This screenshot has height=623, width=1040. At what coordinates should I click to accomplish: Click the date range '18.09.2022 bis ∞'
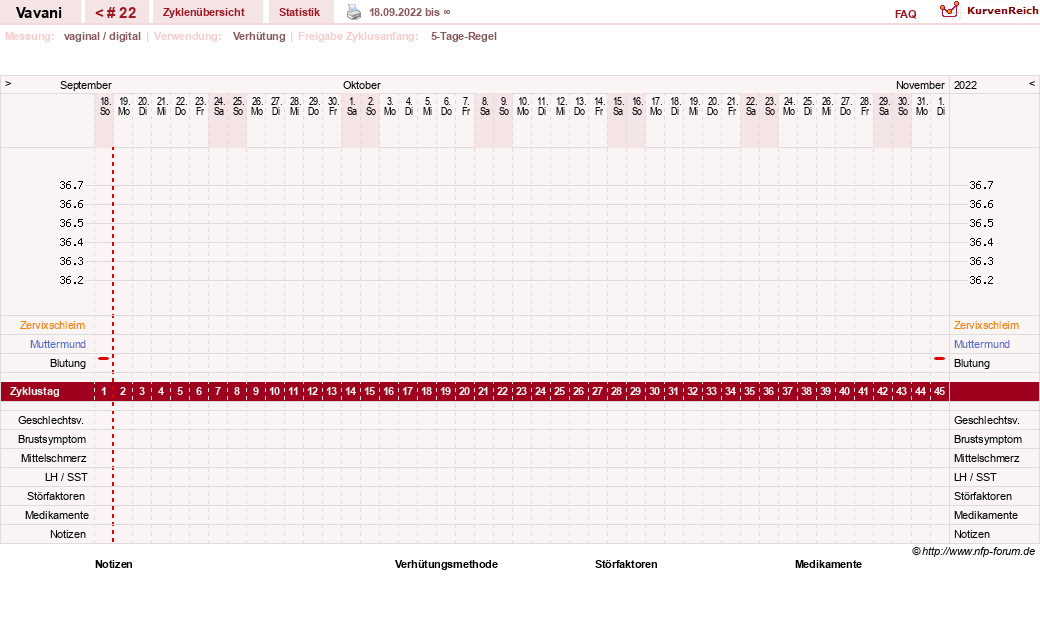click(410, 12)
